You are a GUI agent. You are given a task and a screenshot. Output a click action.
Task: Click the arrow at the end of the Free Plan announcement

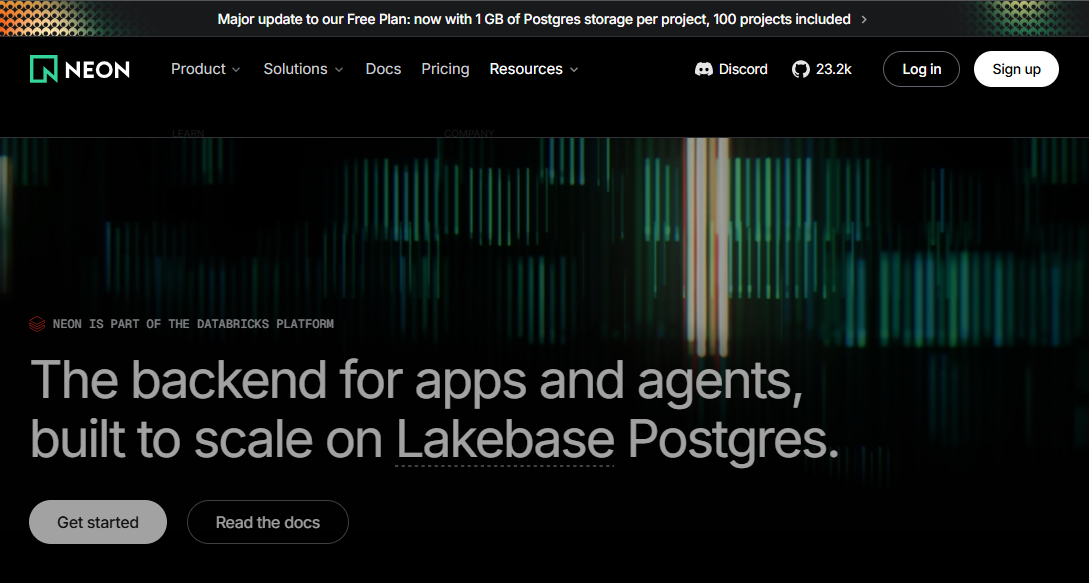tap(864, 19)
